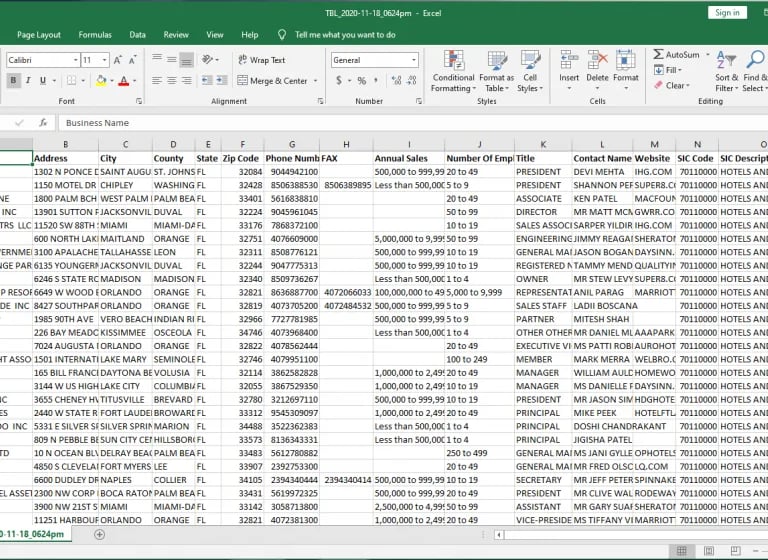Screen dimensions: 768x560
Task: Open the General number format dropdown
Action: pos(414,60)
